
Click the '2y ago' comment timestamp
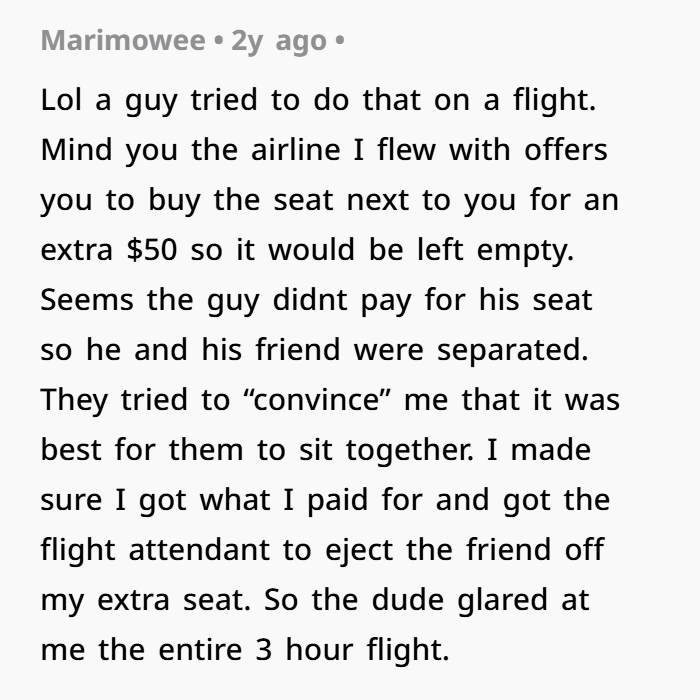click(x=279, y=42)
